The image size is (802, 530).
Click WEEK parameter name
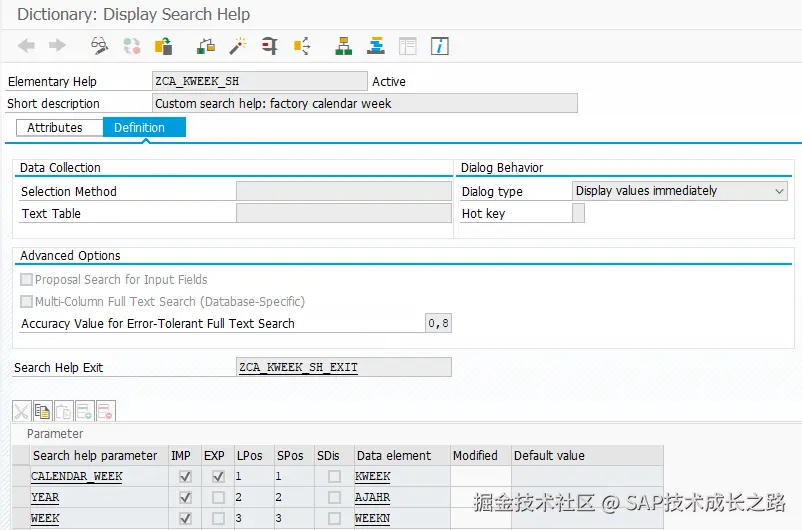click(45, 518)
